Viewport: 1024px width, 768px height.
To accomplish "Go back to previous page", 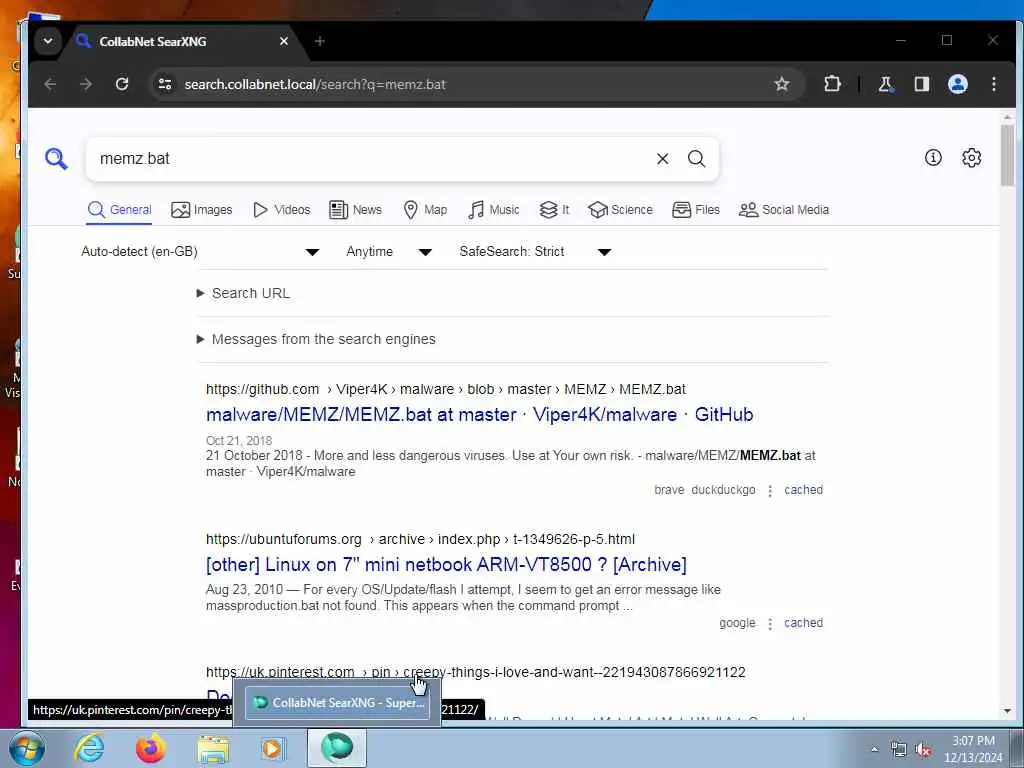I will [x=50, y=84].
